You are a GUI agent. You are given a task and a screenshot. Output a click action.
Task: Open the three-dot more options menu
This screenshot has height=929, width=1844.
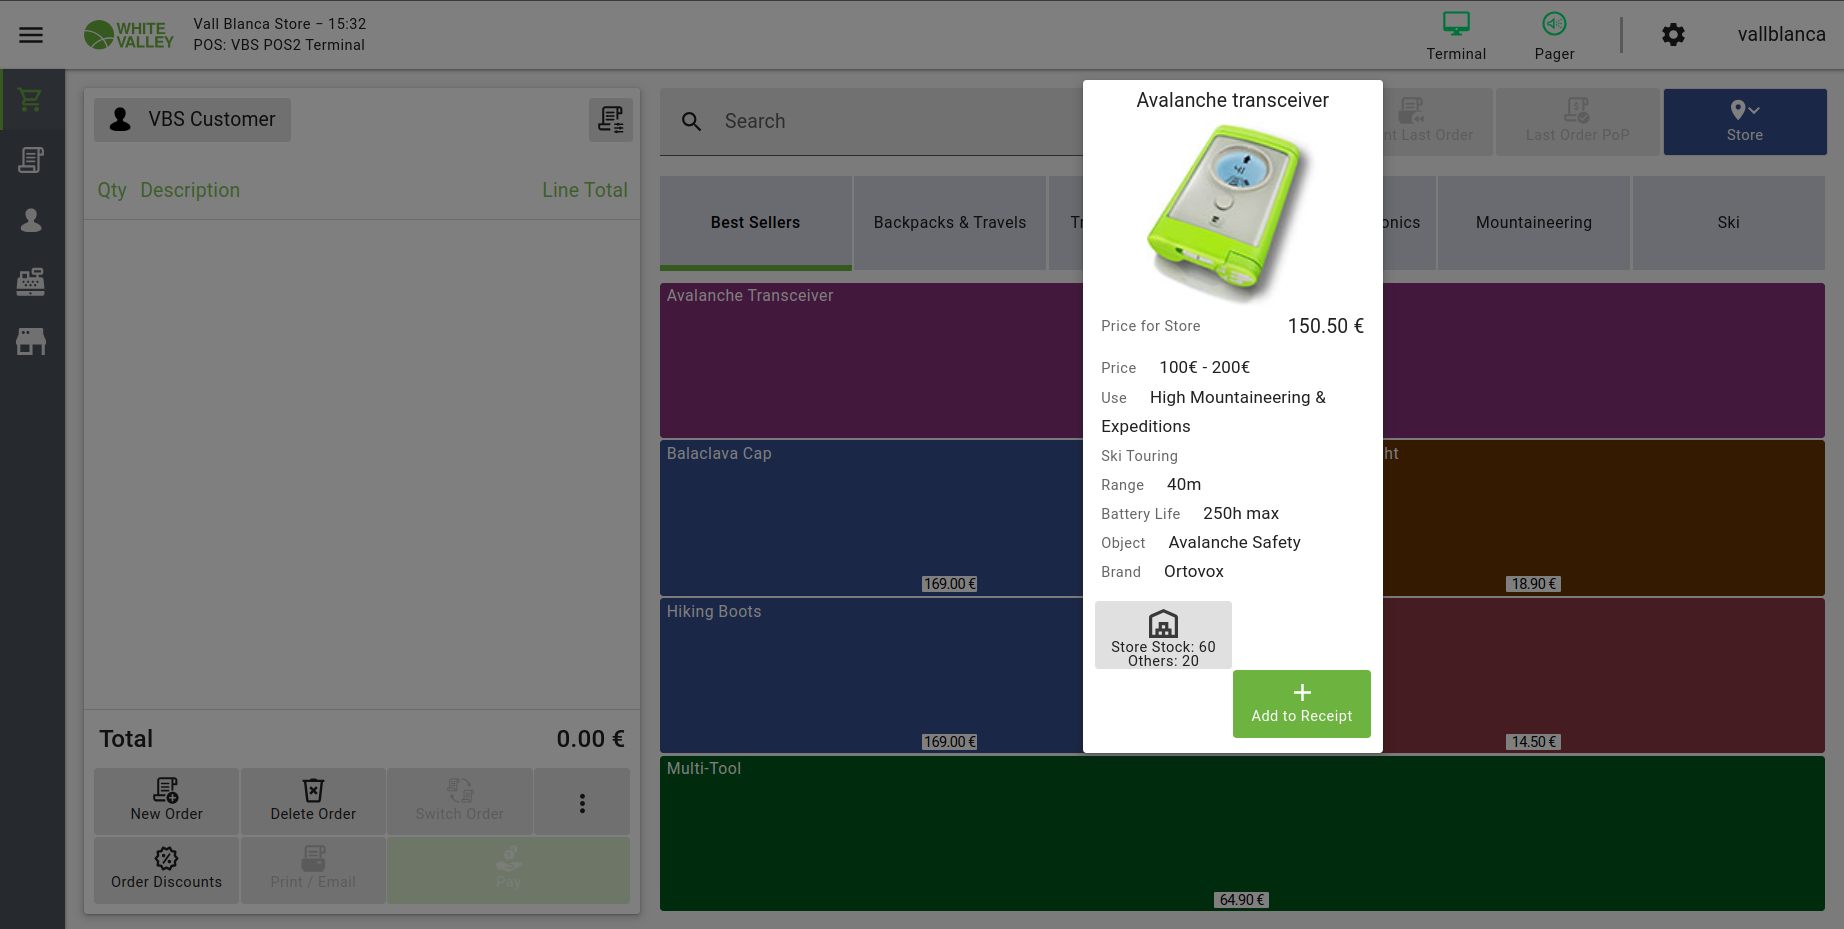coord(582,803)
